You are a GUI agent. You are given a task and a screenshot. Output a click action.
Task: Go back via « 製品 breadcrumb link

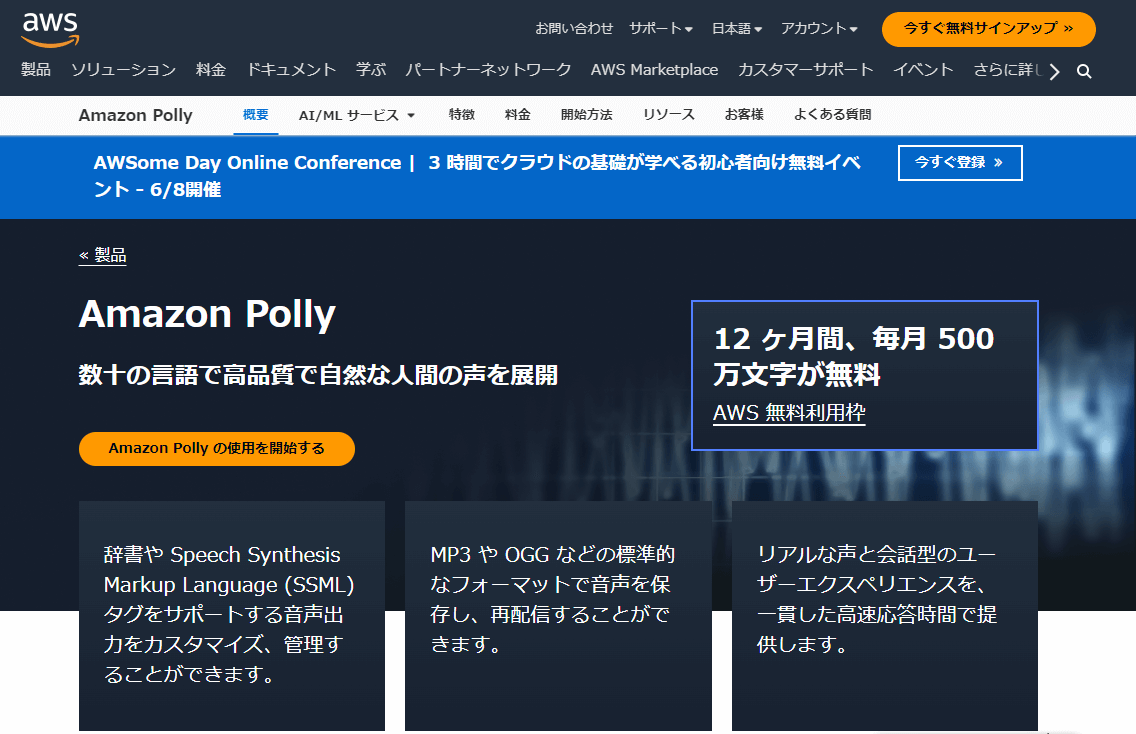click(102, 255)
